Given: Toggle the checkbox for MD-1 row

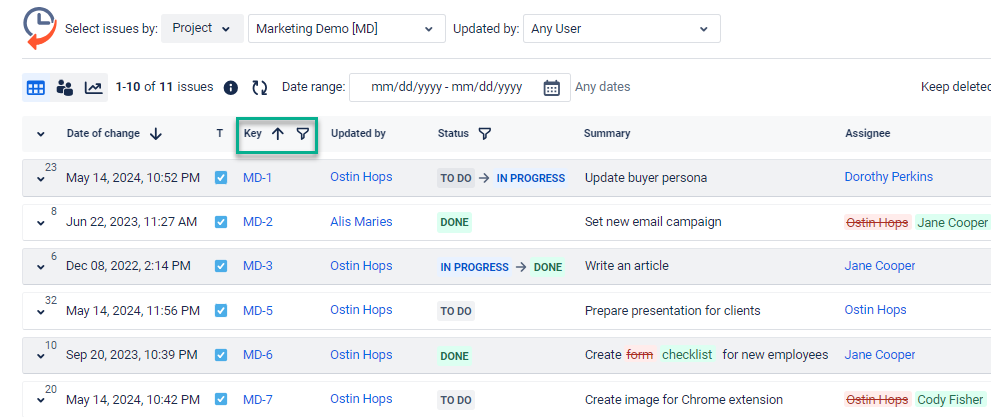Looking at the screenshot, I should pyautogui.click(x=221, y=178).
